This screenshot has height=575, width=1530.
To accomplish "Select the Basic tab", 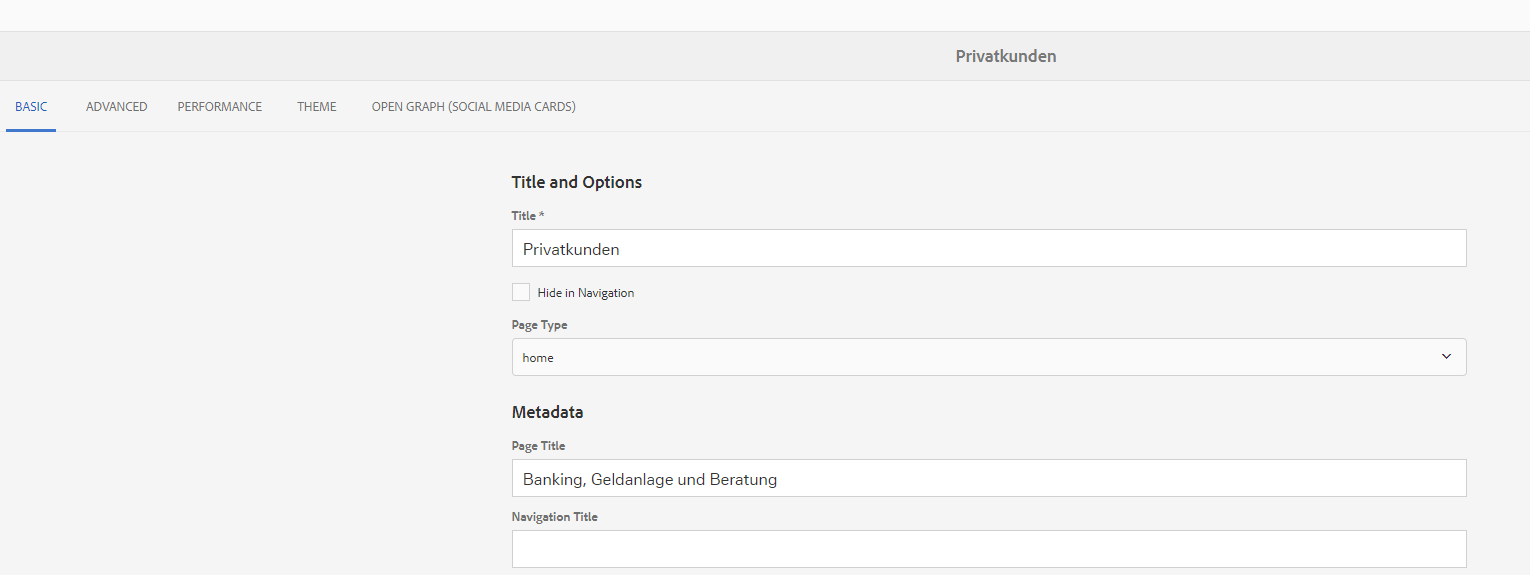I will coord(31,107).
